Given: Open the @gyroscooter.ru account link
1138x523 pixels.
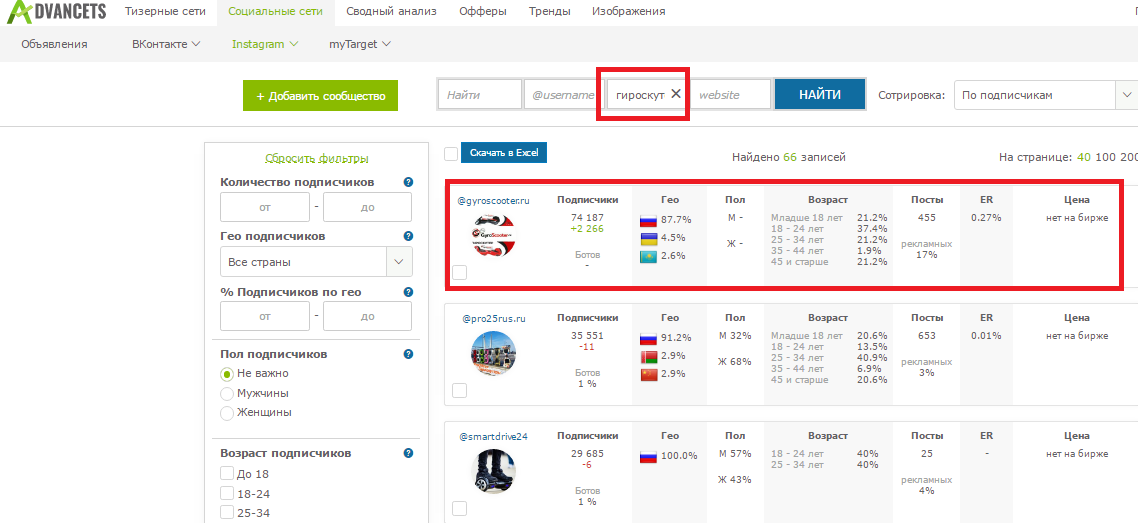Looking at the screenshot, I should click(x=494, y=200).
